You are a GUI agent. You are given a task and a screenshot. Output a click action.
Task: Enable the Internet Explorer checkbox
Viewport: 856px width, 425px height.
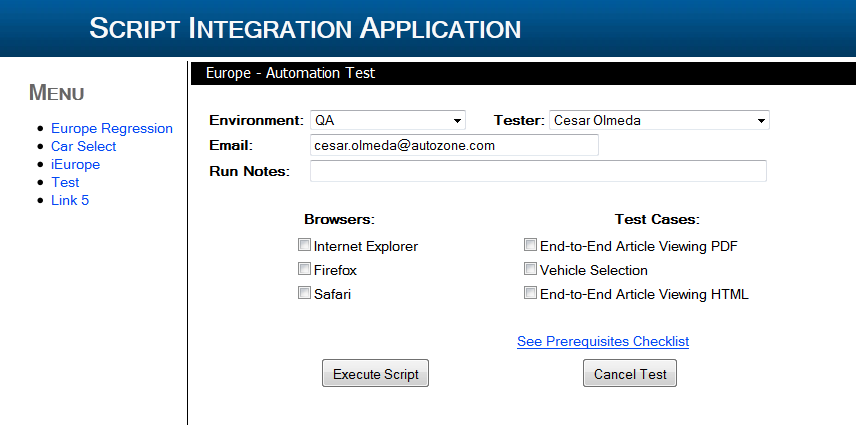click(304, 245)
